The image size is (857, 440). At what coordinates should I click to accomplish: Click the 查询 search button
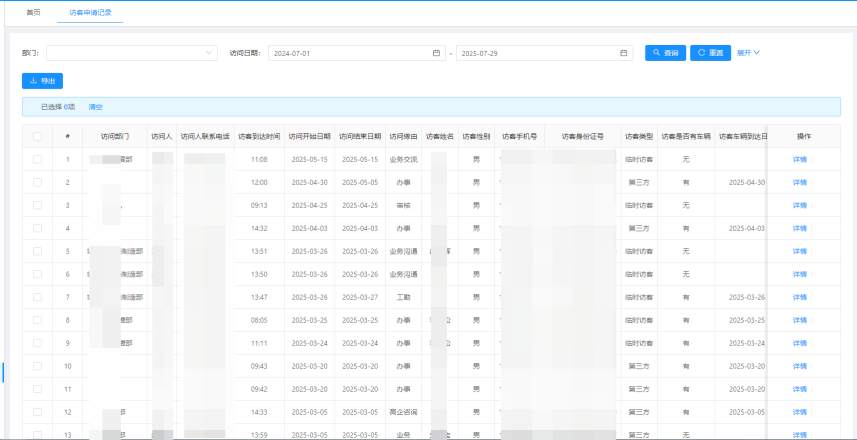click(665, 53)
